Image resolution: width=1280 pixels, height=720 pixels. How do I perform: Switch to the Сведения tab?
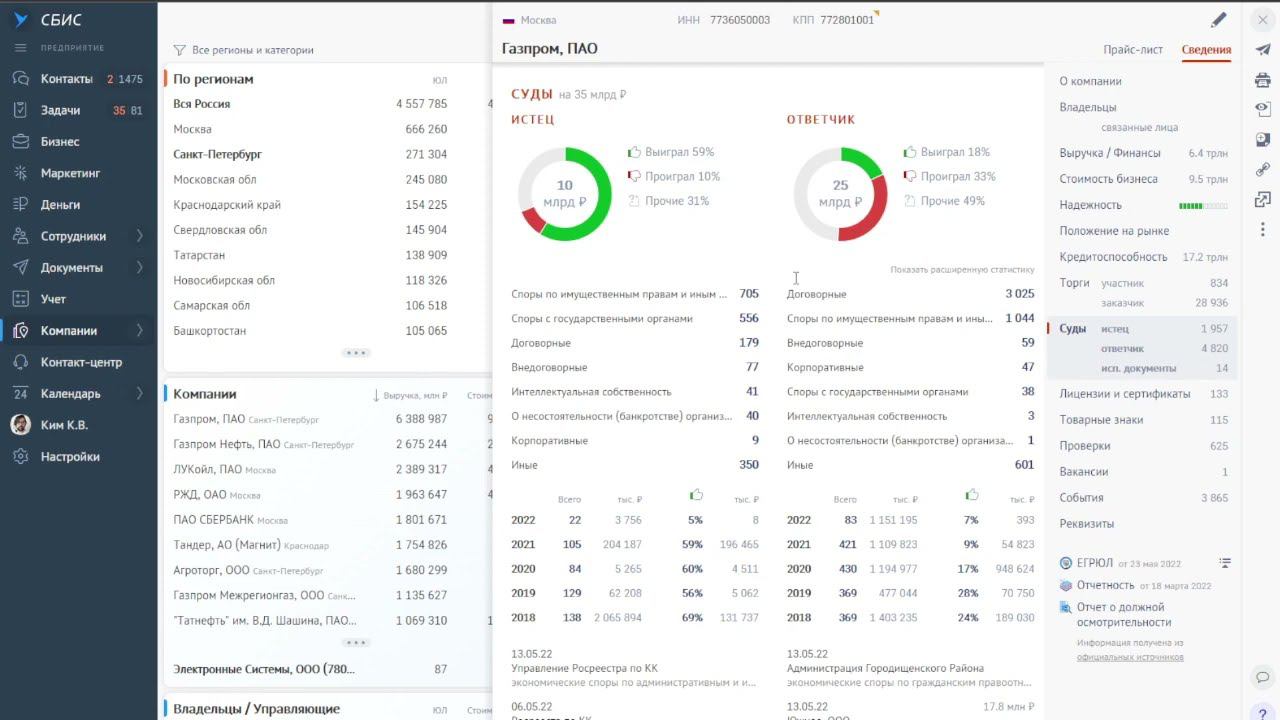(x=1206, y=49)
